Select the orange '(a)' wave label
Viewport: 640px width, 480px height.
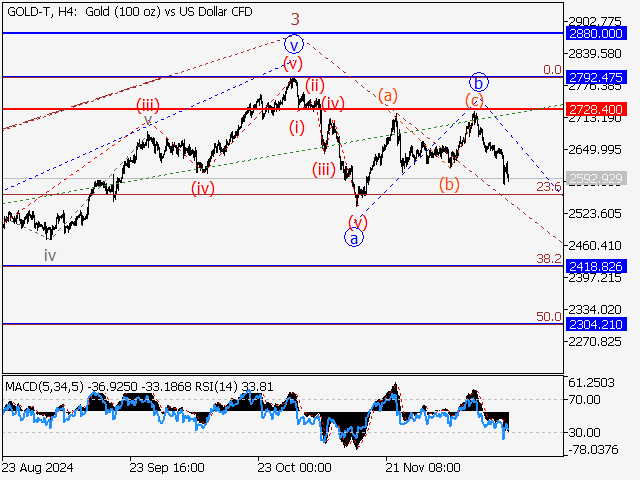(388, 95)
